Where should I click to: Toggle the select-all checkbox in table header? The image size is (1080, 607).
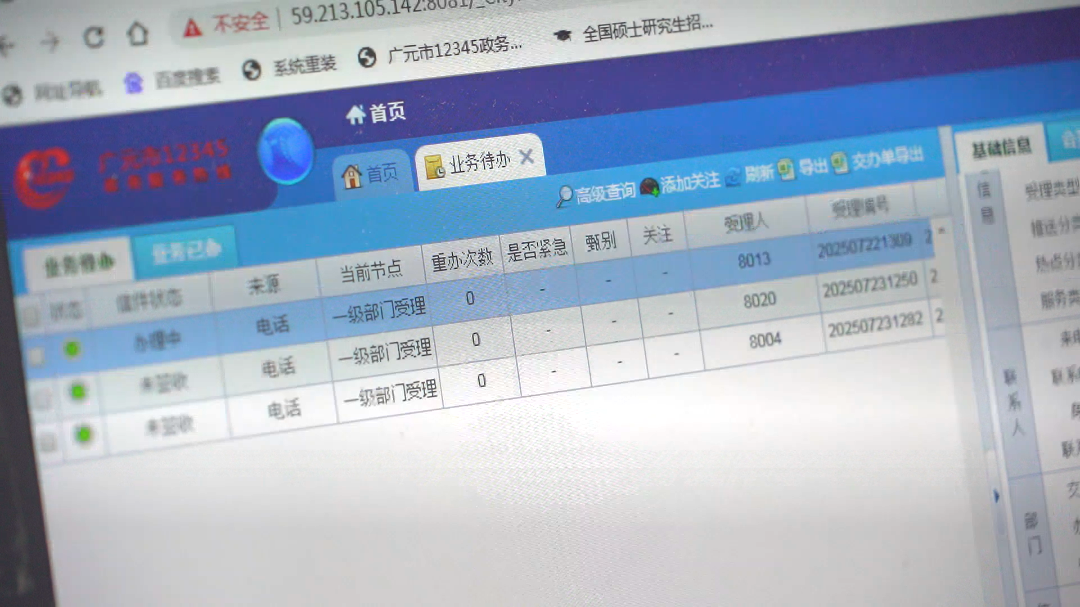coord(31,317)
